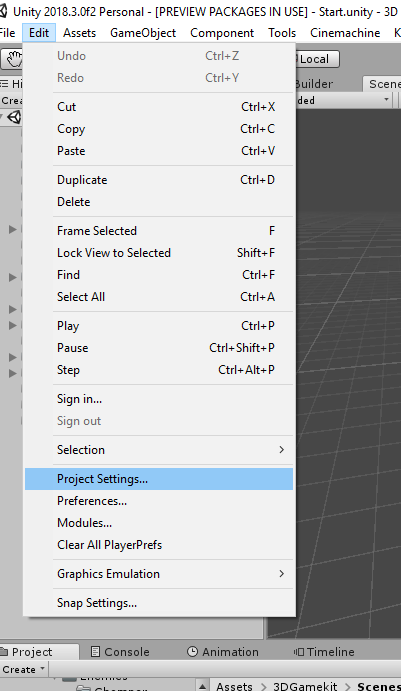The height and width of the screenshot is (691, 401).
Task: Select Clear All PlayerPrefs
Action: click(159, 545)
